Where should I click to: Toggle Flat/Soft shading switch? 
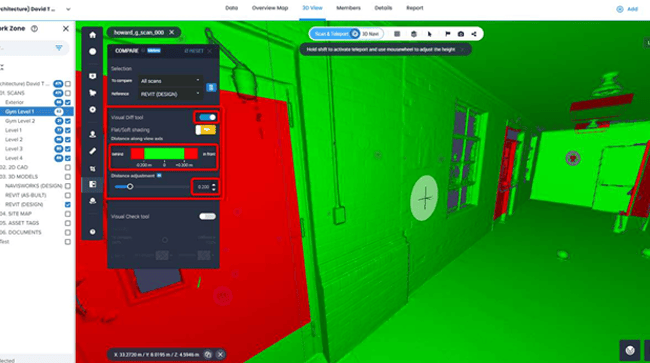(206, 130)
